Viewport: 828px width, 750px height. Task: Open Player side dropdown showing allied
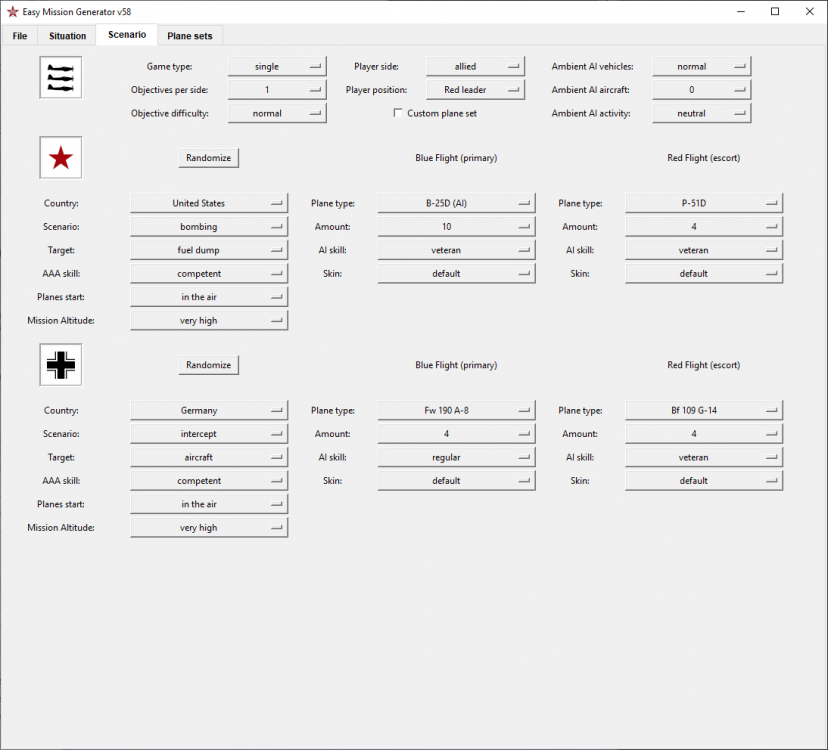(x=475, y=67)
